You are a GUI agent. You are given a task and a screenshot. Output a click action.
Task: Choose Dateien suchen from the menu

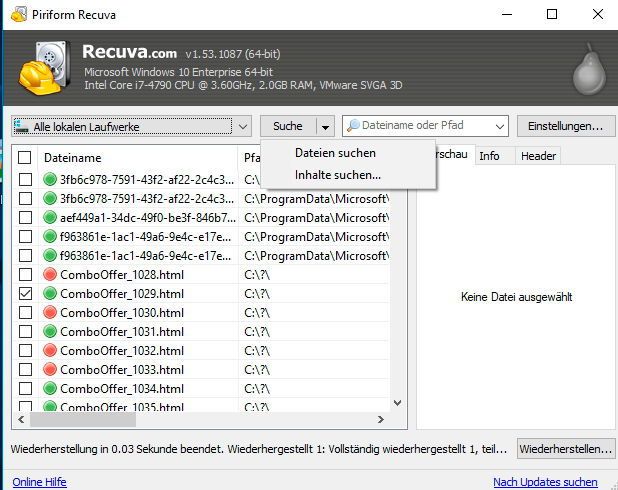click(335, 153)
